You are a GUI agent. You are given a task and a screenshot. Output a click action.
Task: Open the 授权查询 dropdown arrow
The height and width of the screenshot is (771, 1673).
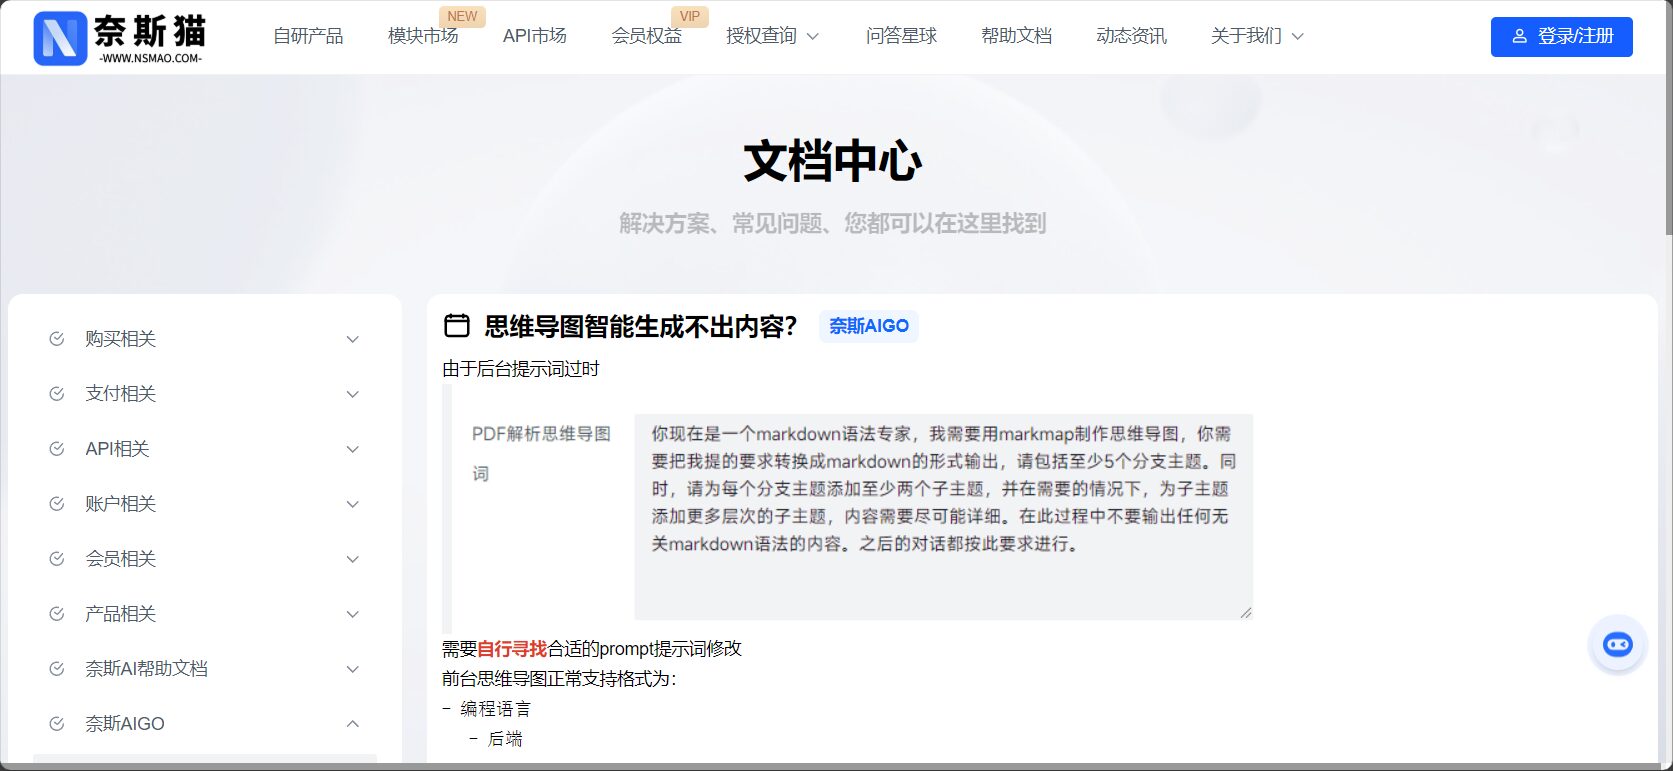812,36
